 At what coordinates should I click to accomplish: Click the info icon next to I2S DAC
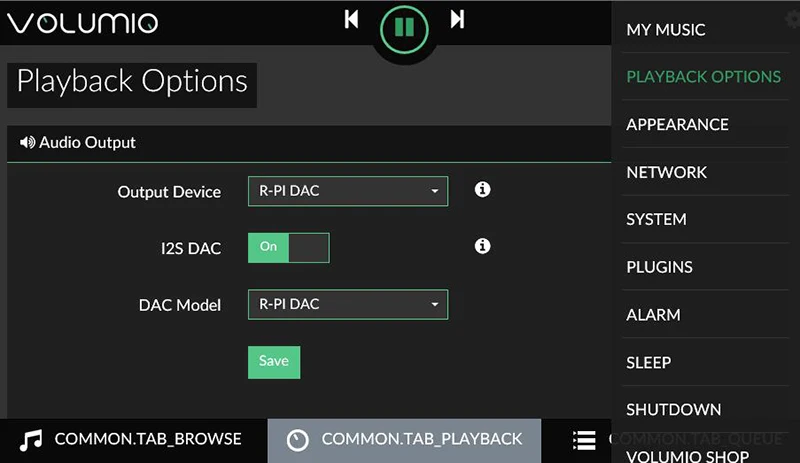(482, 246)
